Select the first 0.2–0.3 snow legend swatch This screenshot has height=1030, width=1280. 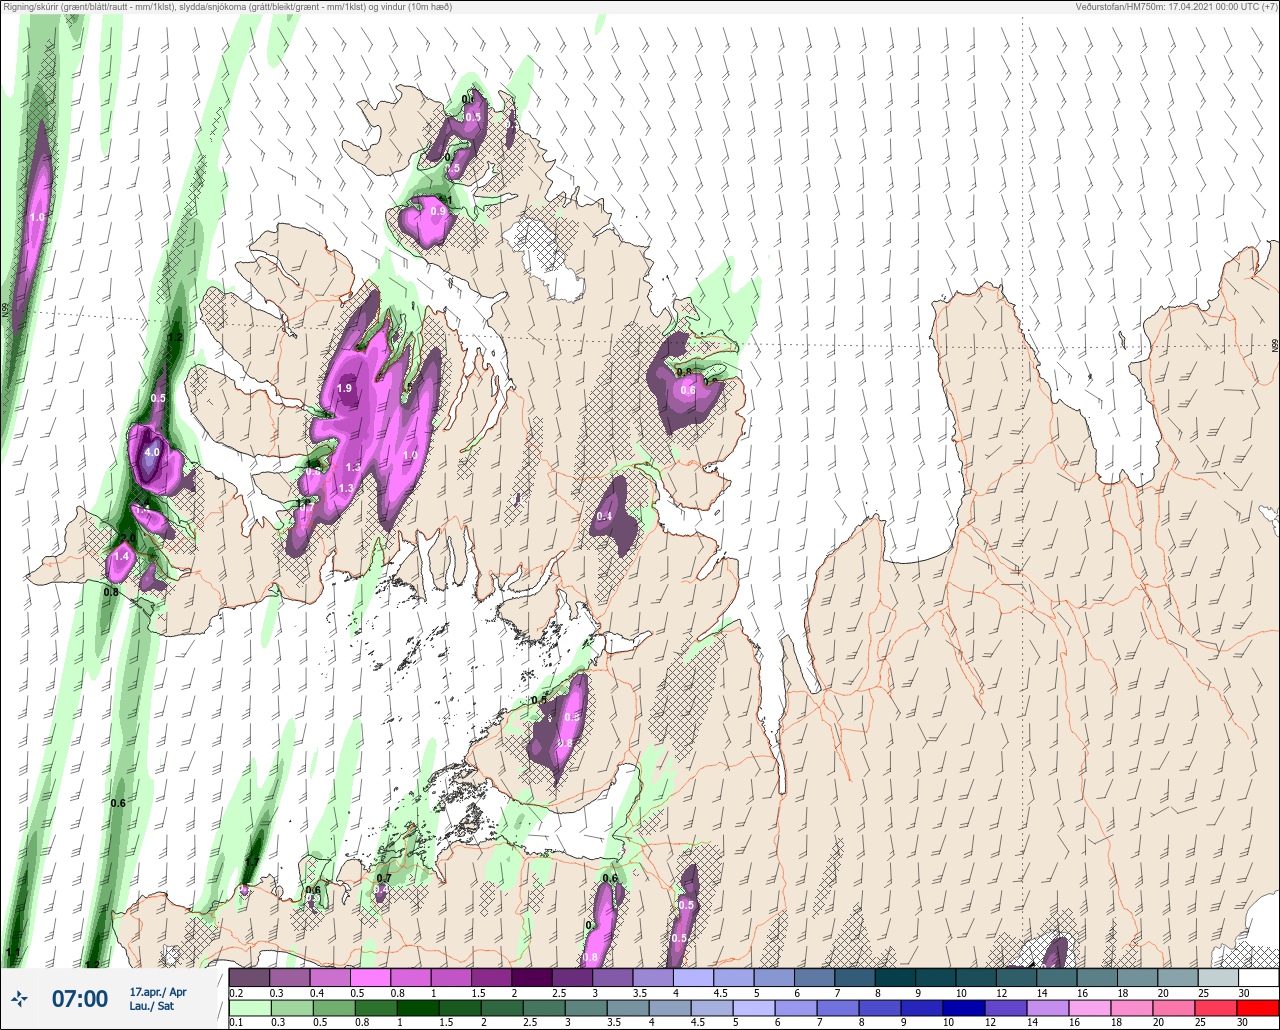point(249,977)
